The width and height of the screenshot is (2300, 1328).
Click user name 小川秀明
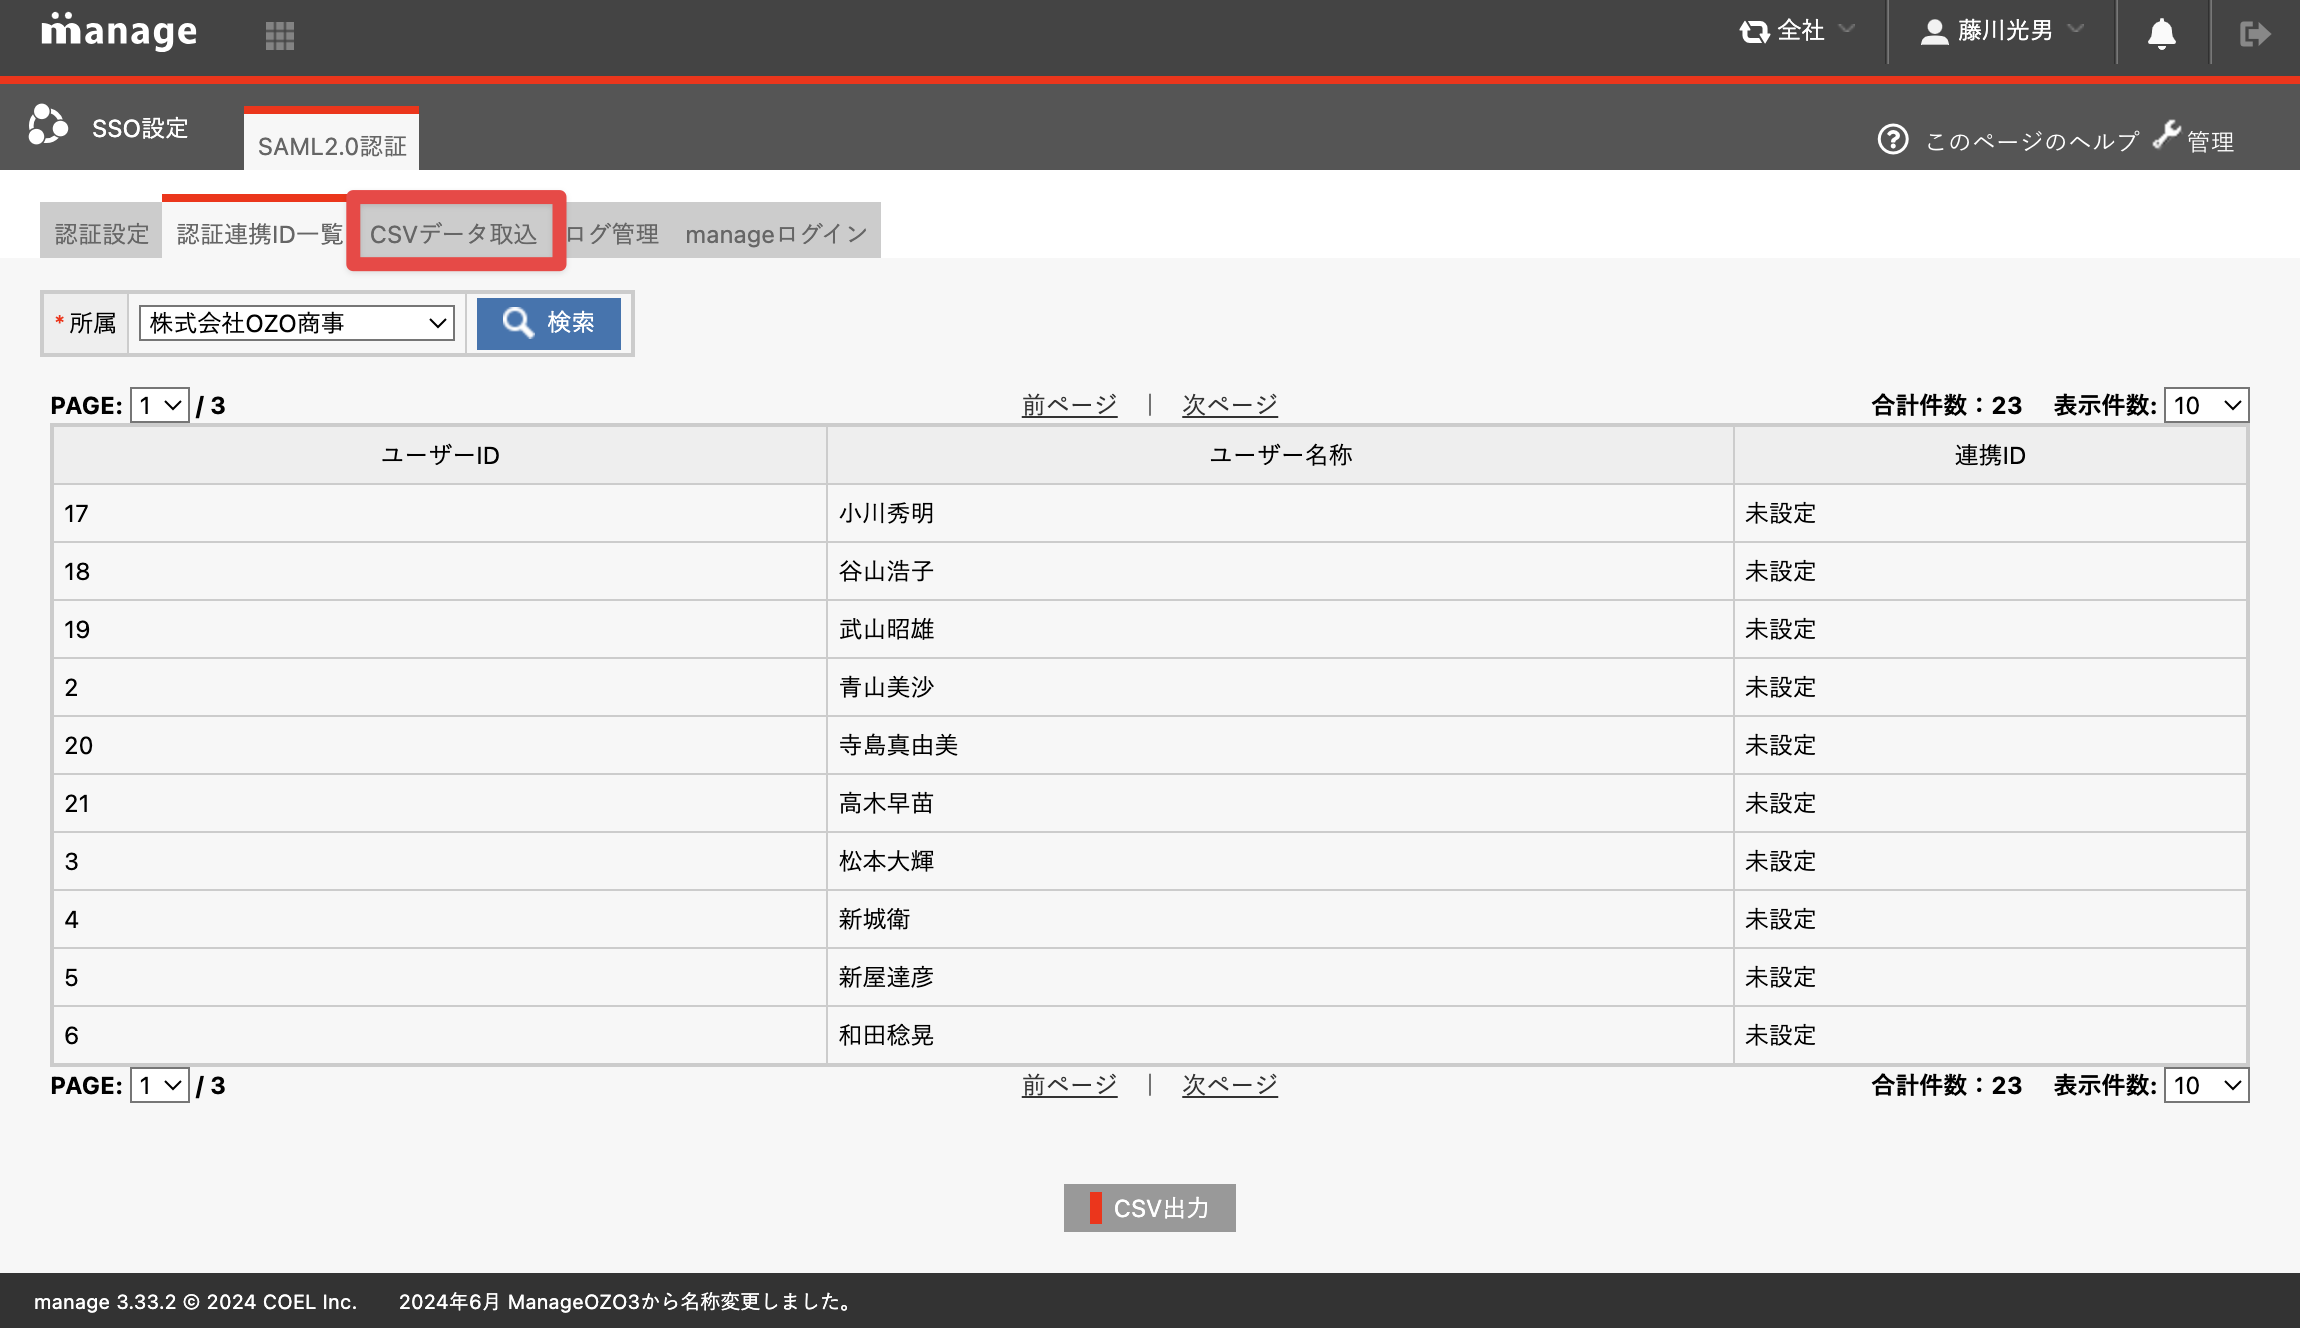pyautogui.click(x=886, y=513)
